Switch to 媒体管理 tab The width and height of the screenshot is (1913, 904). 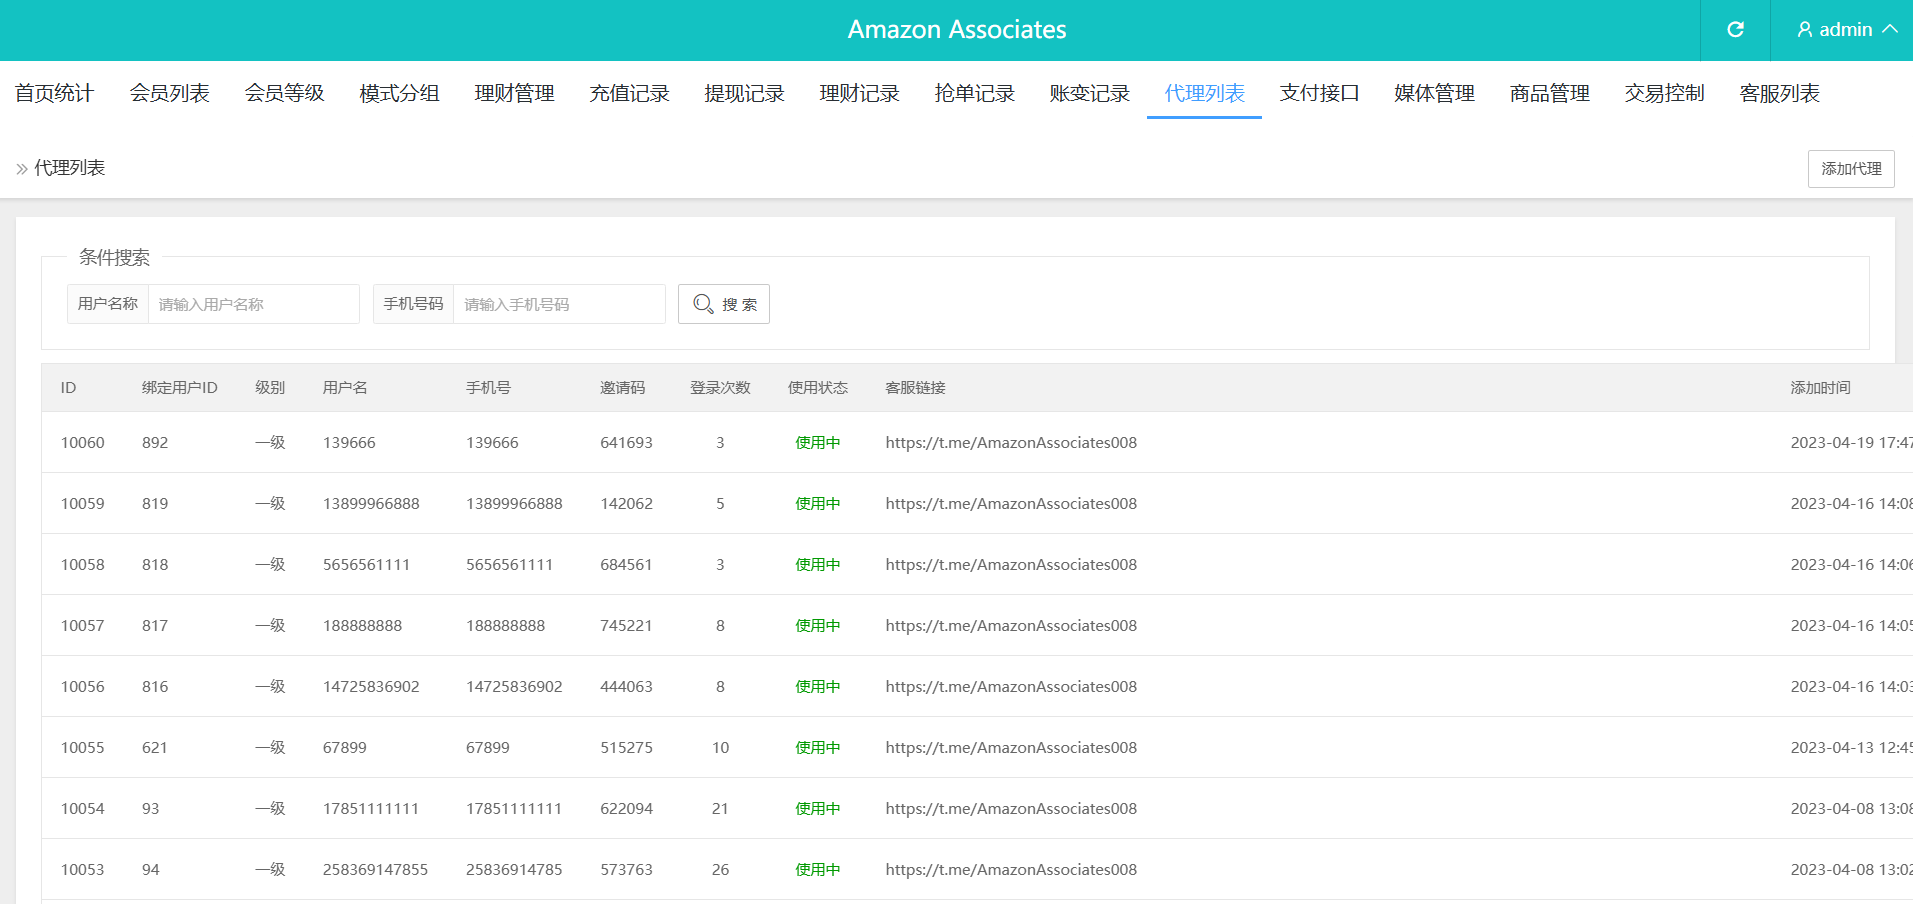click(x=1435, y=93)
